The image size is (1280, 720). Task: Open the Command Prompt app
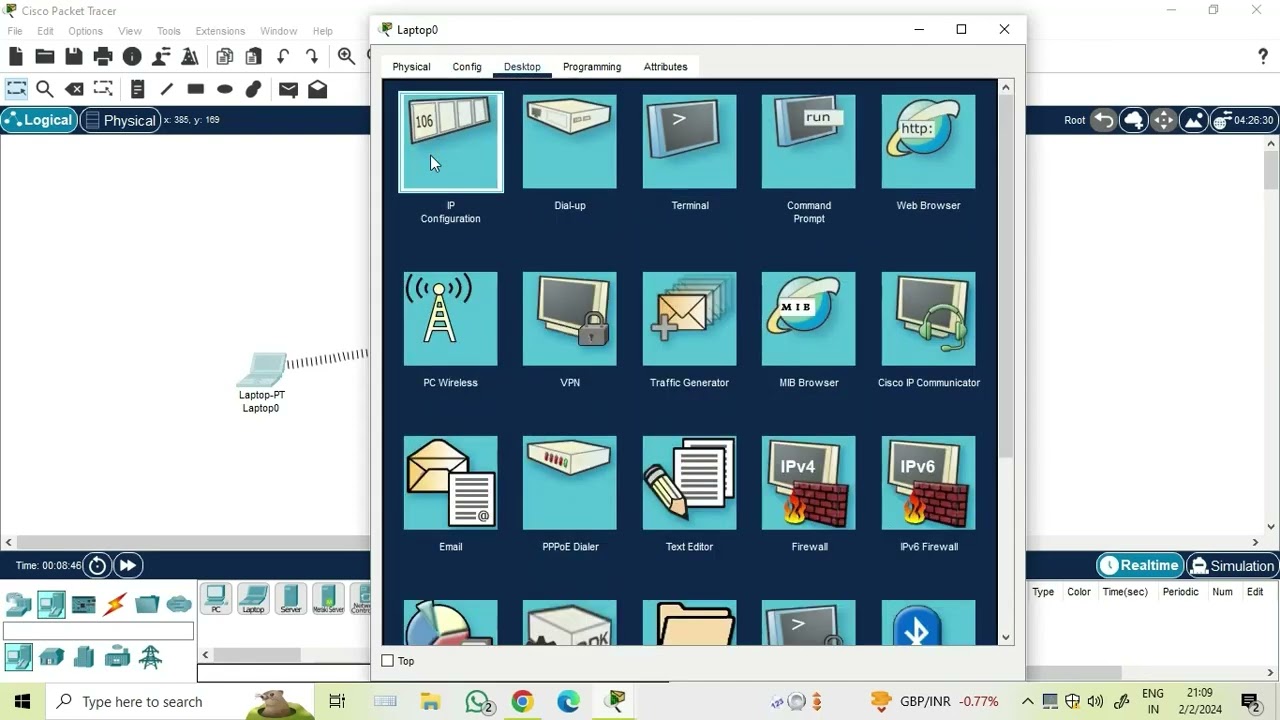click(x=809, y=142)
